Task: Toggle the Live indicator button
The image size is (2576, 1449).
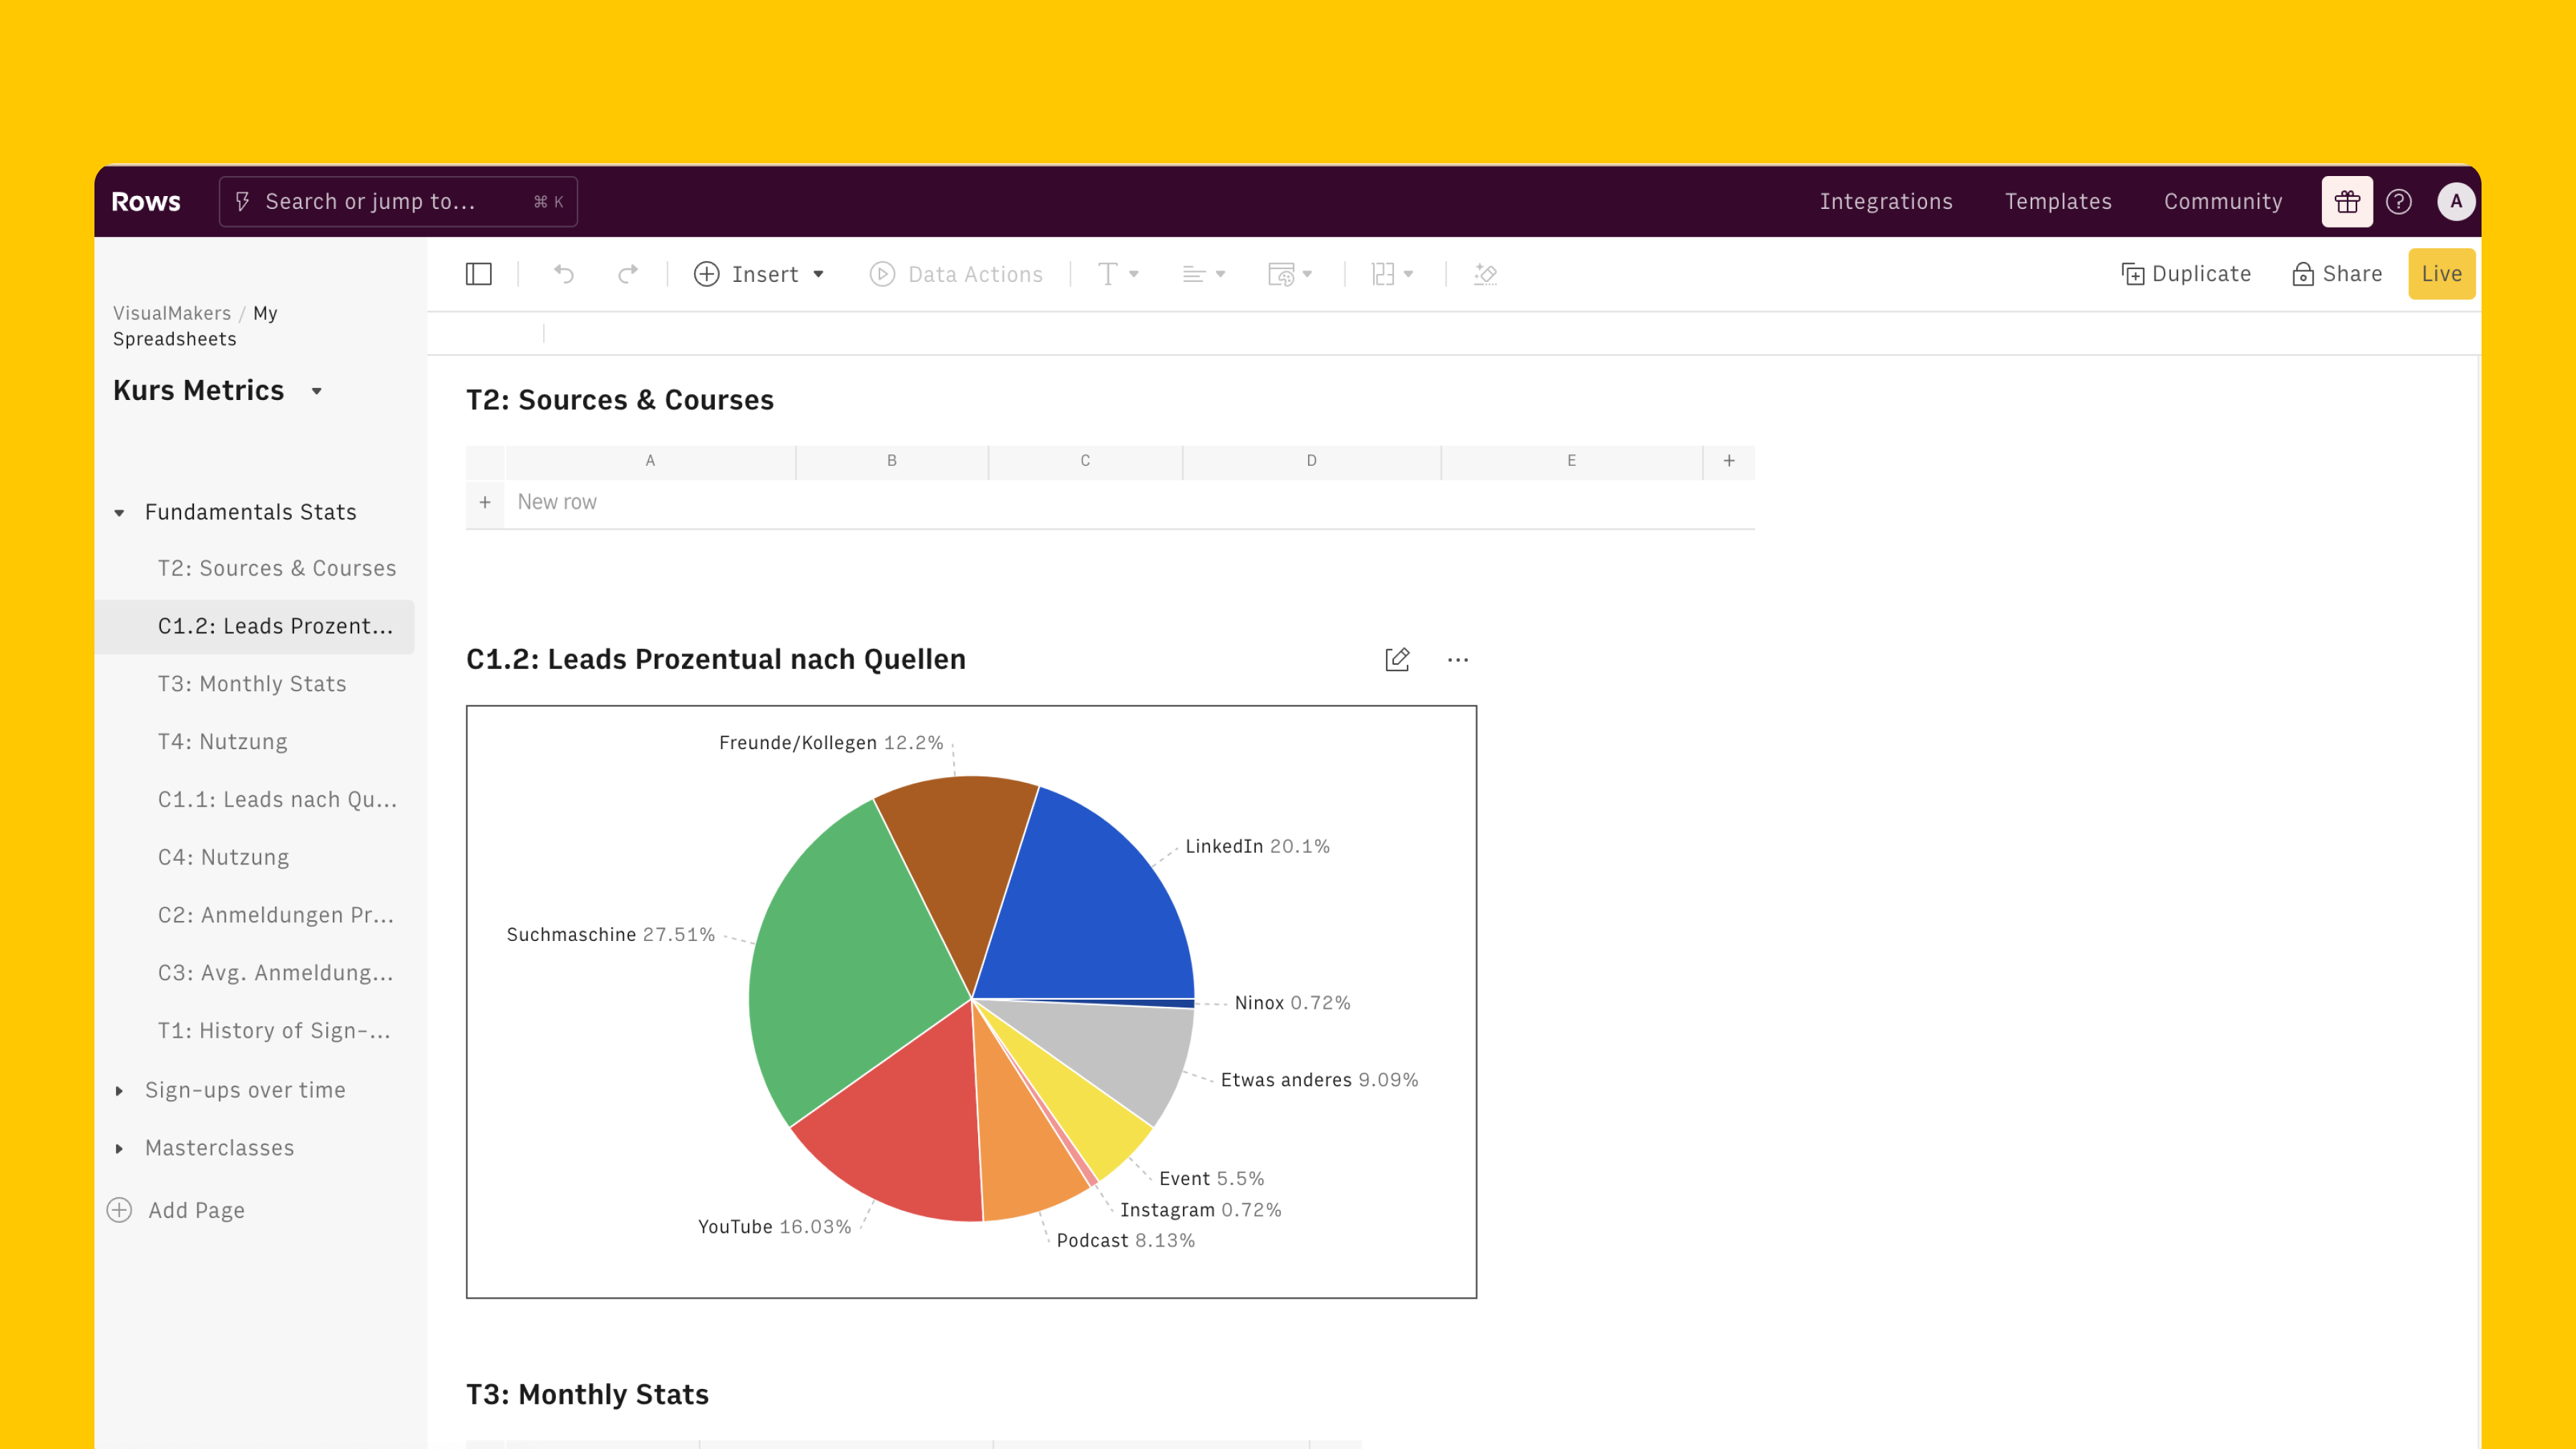Action: pos(2440,273)
